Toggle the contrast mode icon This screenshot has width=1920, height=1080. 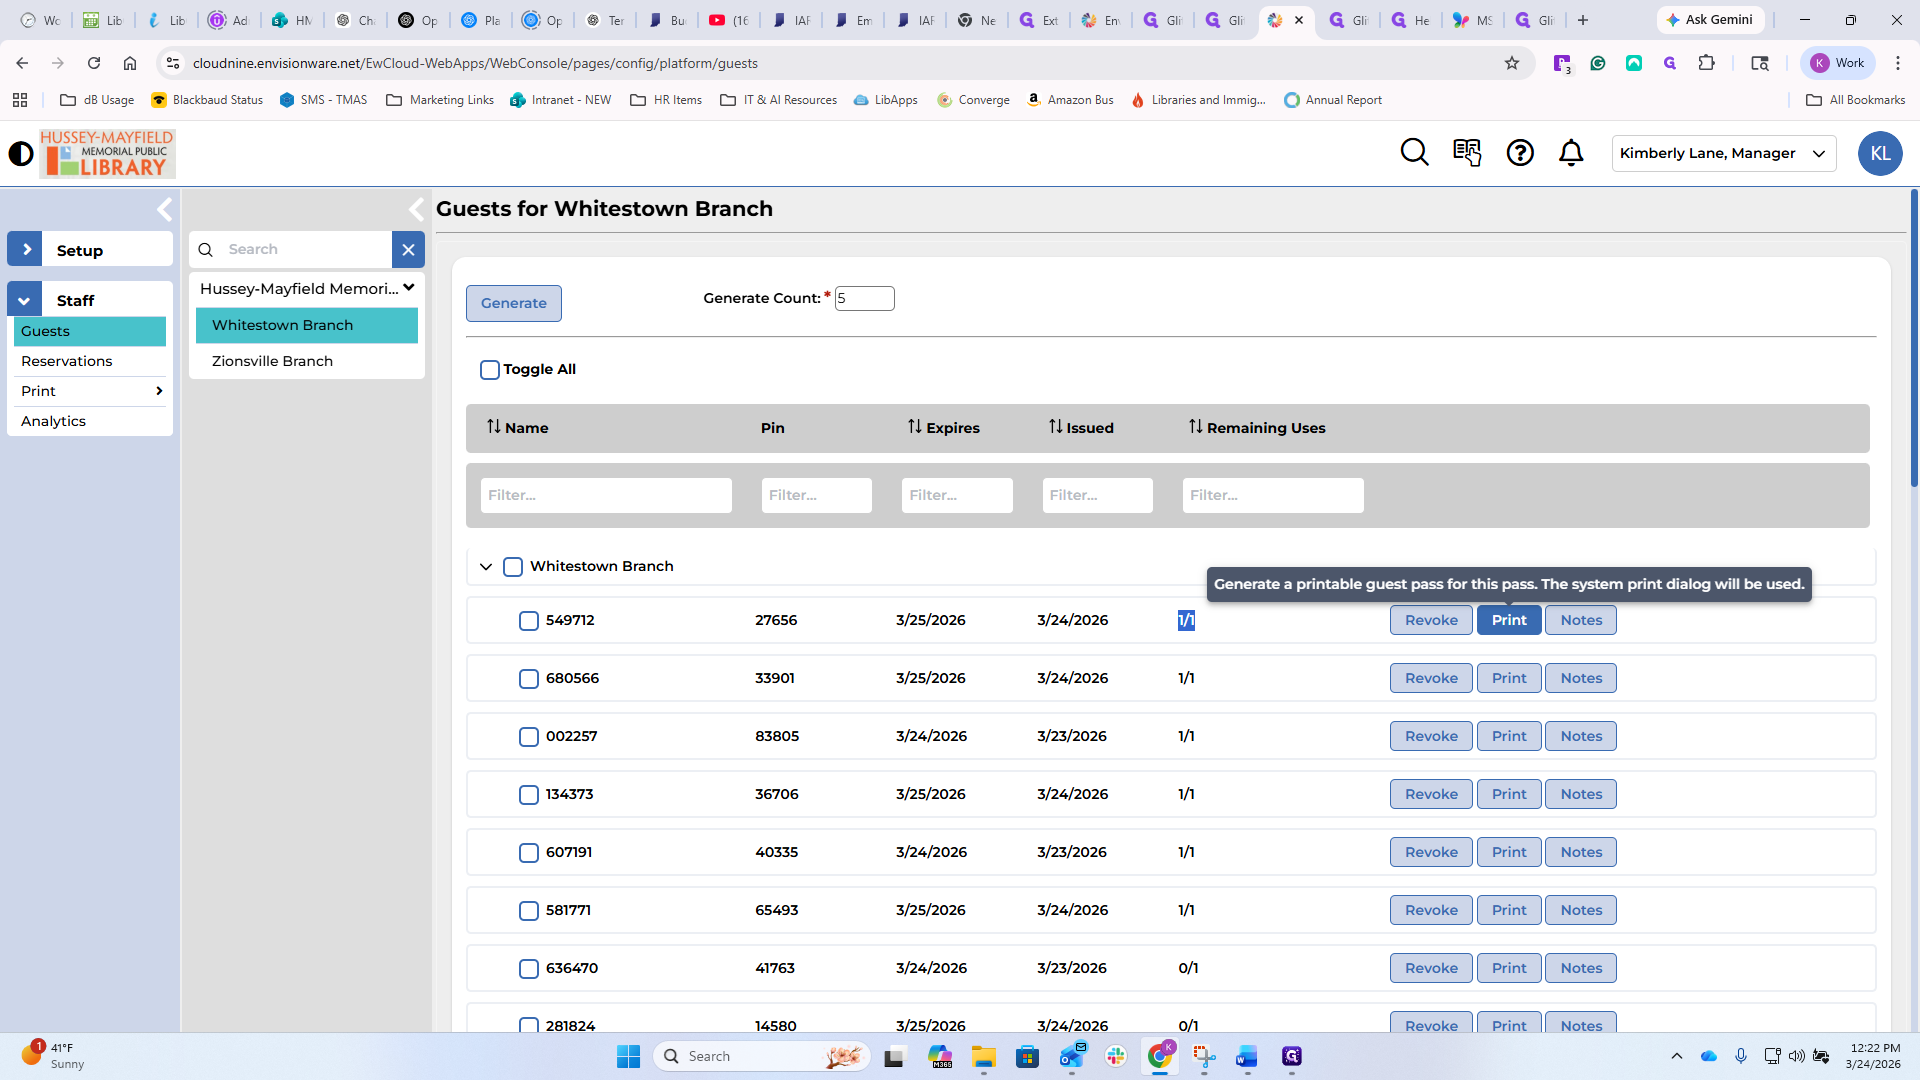(21, 154)
